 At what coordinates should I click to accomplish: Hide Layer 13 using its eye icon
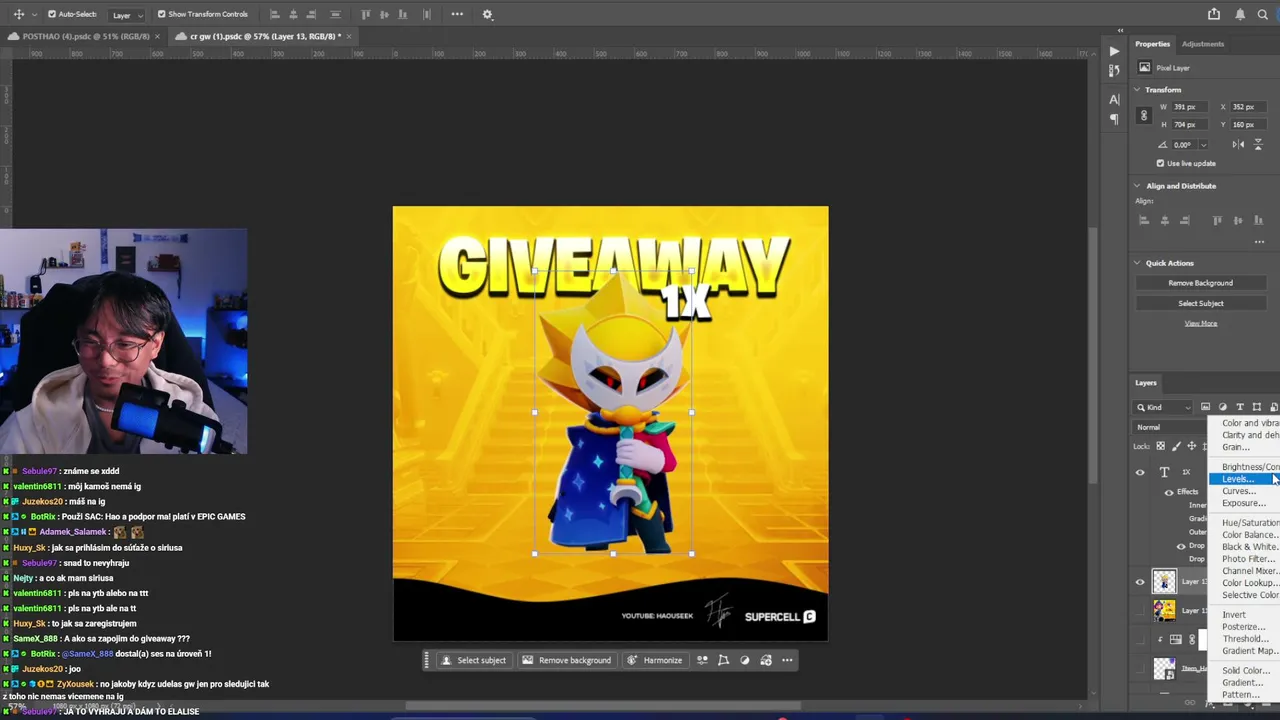click(x=1140, y=582)
